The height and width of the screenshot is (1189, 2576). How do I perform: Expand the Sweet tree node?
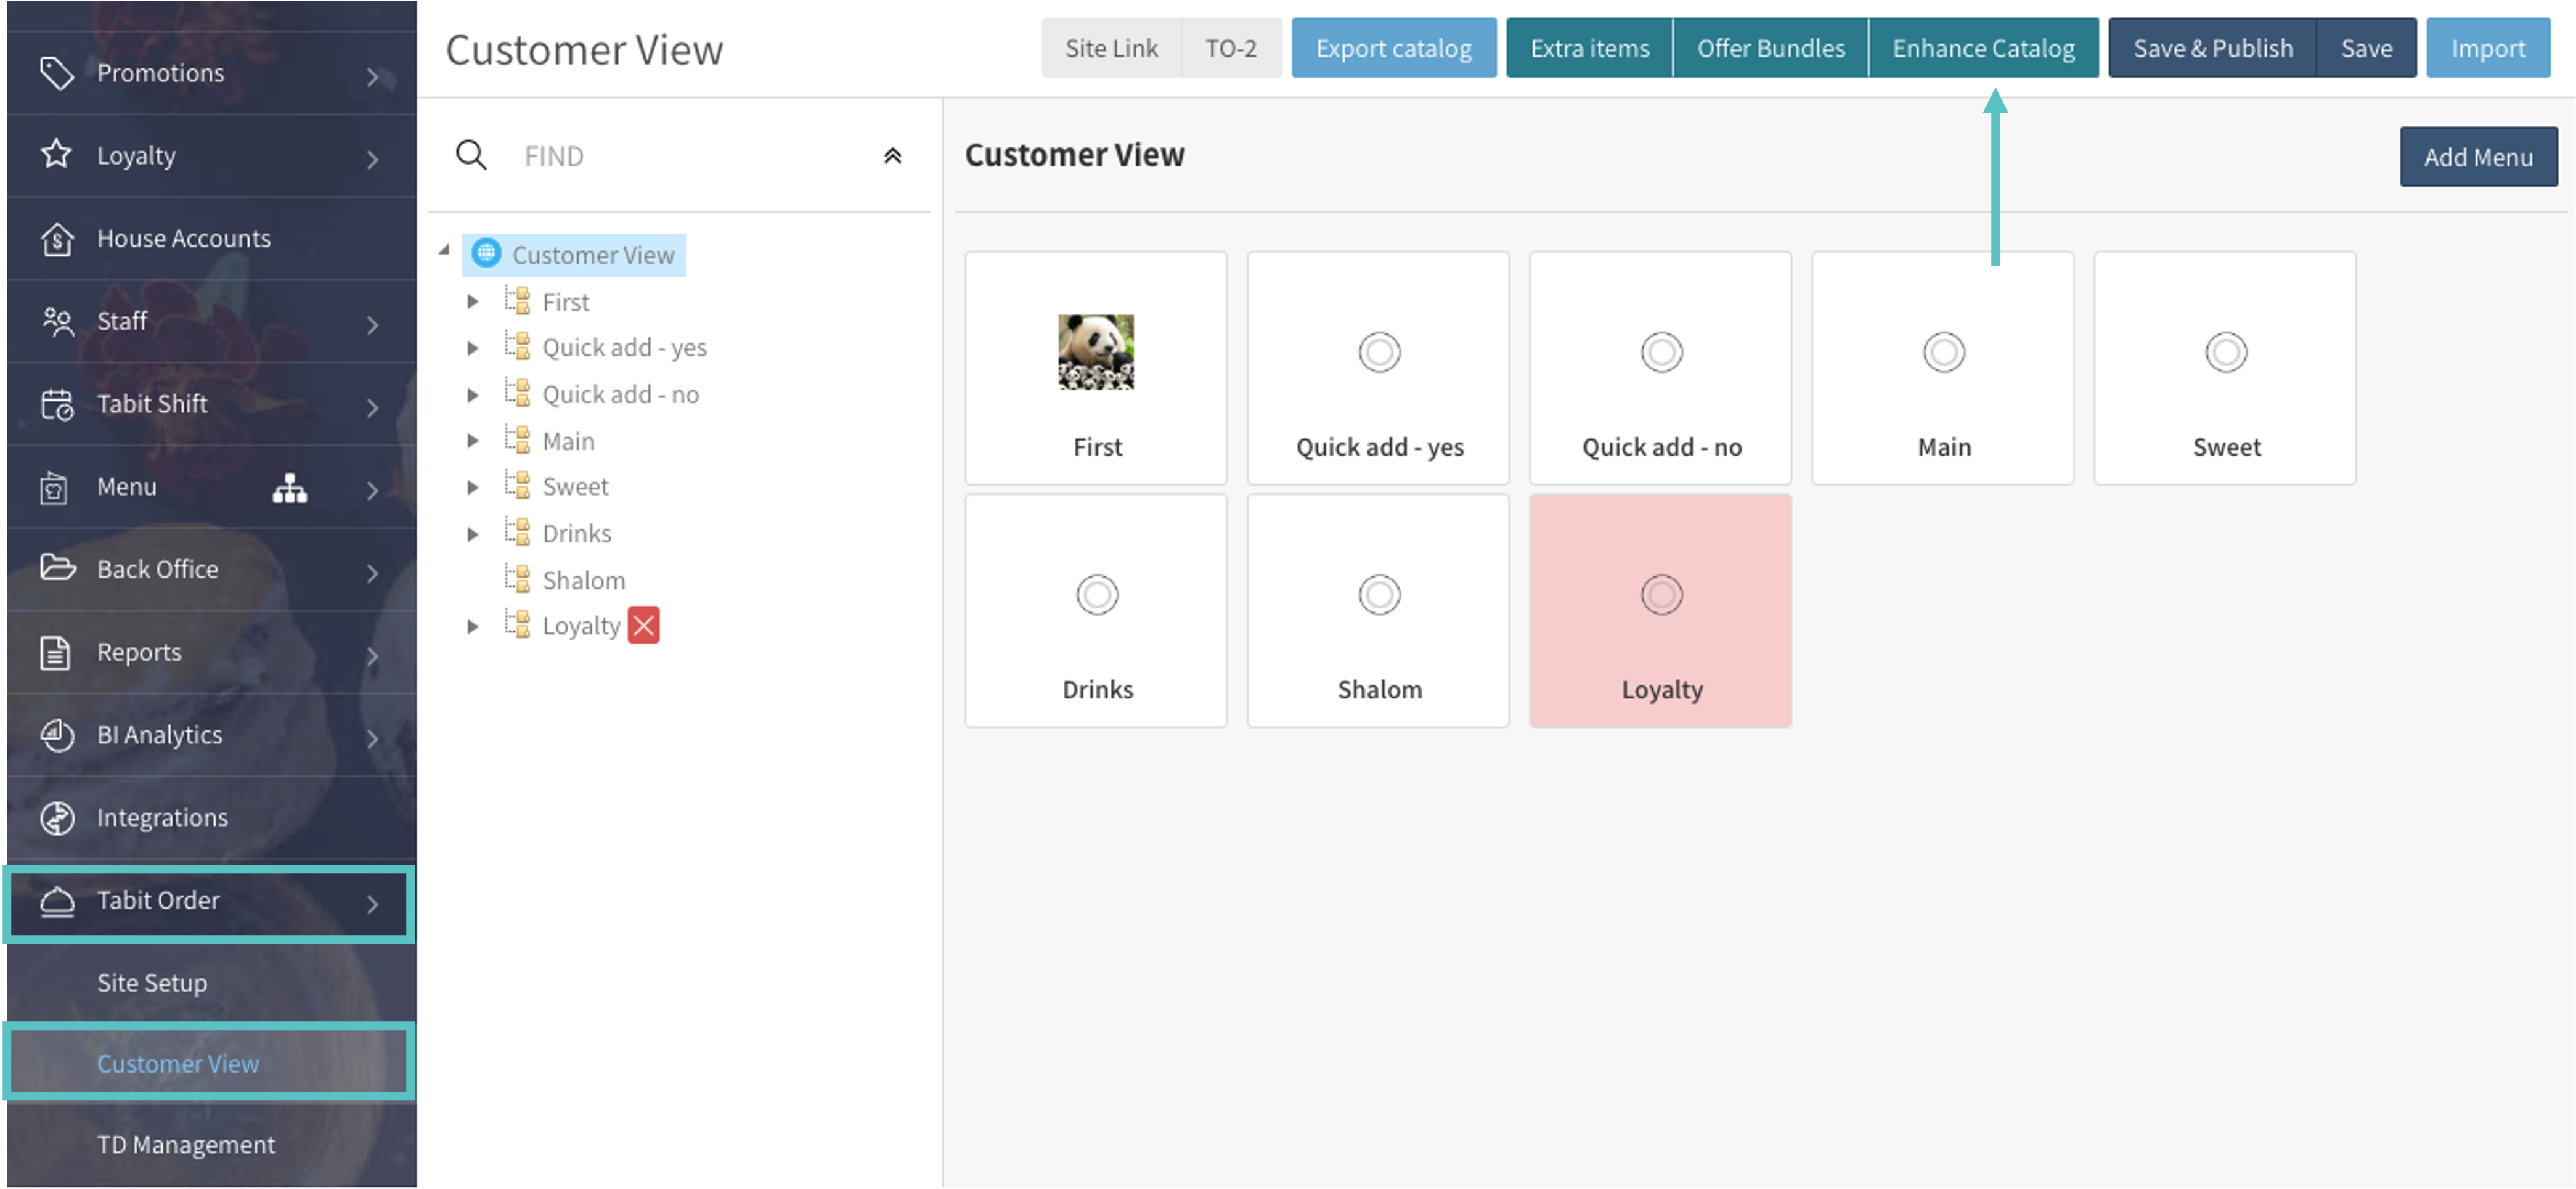tap(473, 487)
